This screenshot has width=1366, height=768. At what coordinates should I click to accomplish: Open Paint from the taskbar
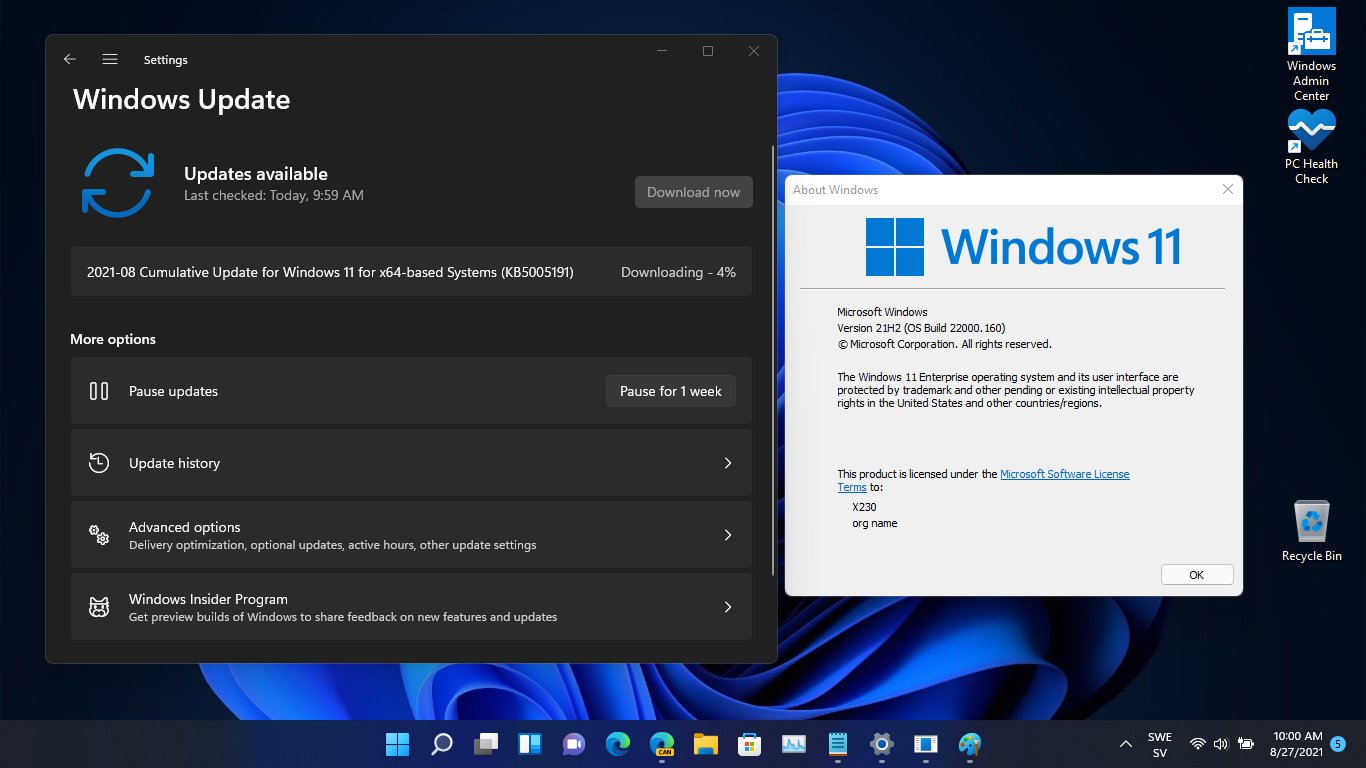(x=970, y=744)
